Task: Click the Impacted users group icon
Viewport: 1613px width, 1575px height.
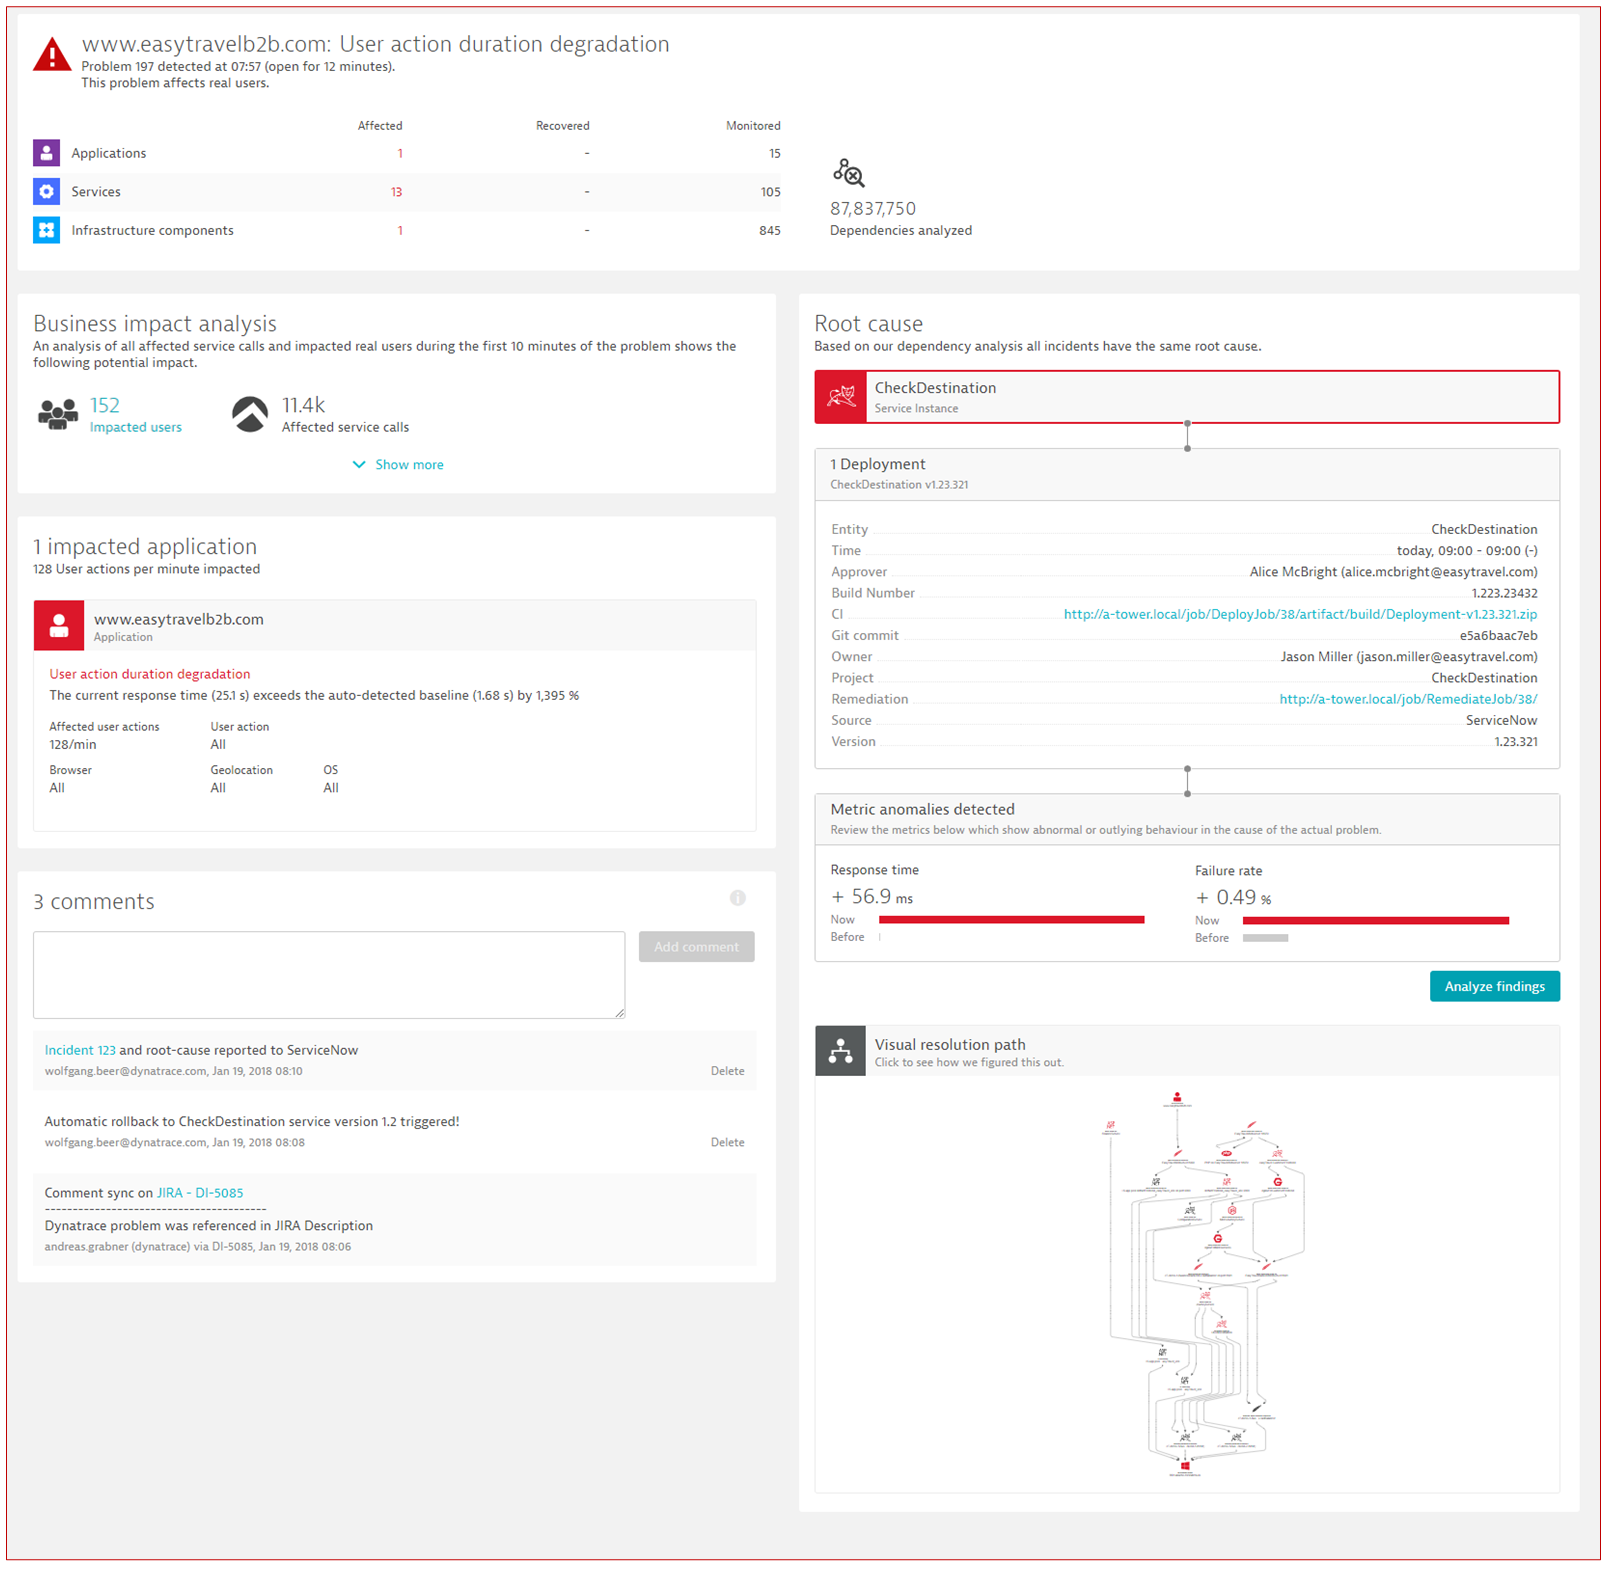Action: tap(58, 412)
